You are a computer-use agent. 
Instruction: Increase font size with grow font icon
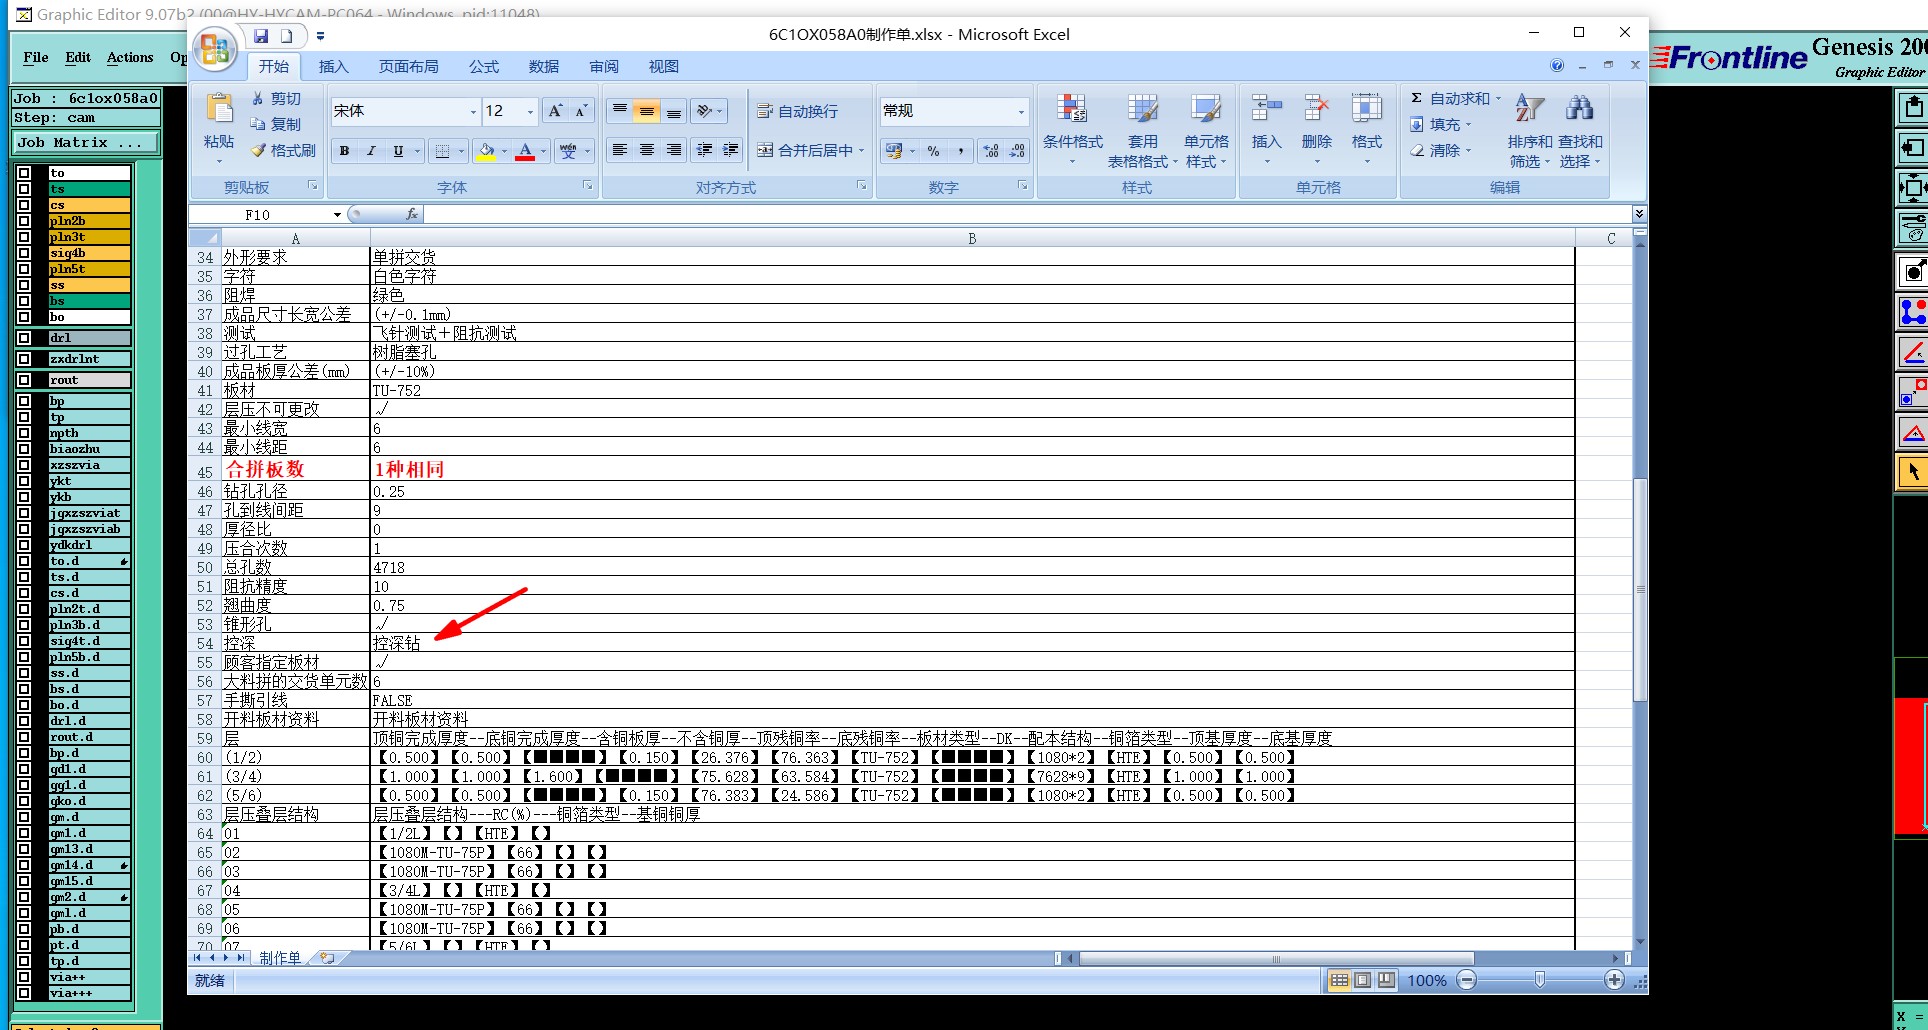556,111
